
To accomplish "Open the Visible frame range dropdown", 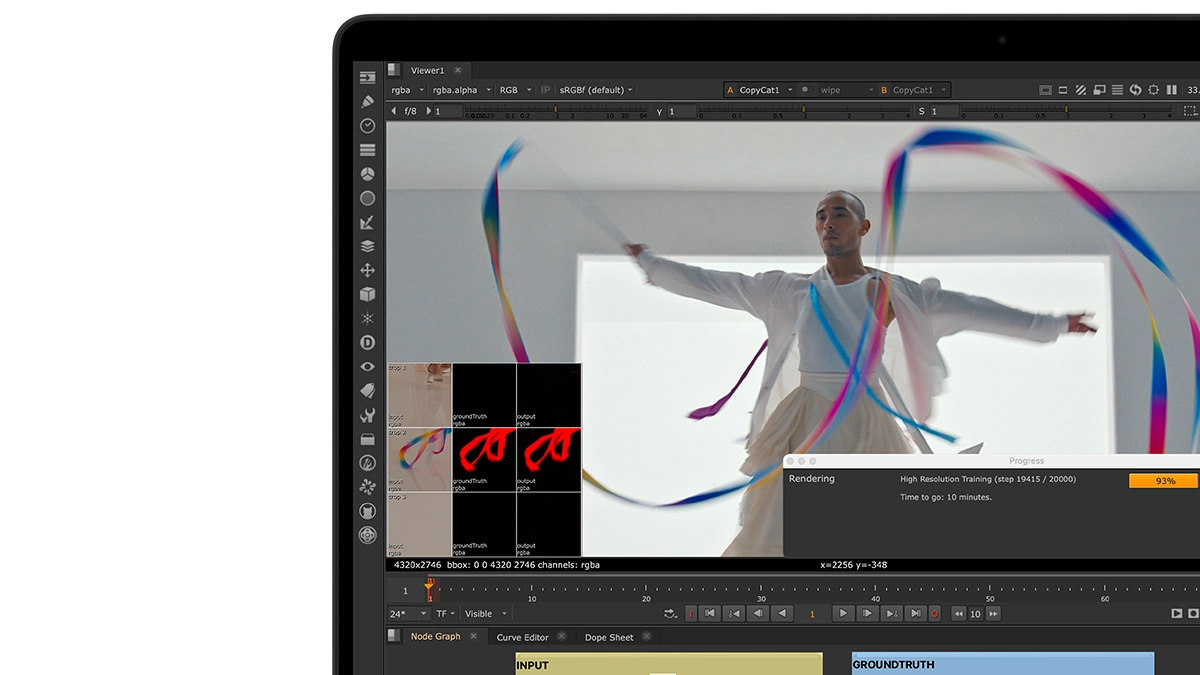I will coord(485,614).
